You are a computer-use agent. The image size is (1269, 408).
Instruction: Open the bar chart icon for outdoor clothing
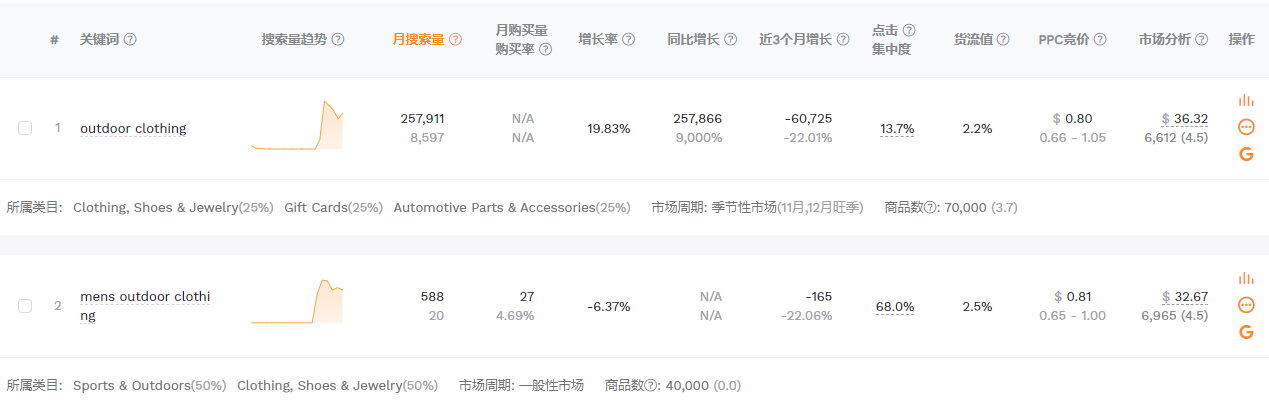pos(1246,100)
